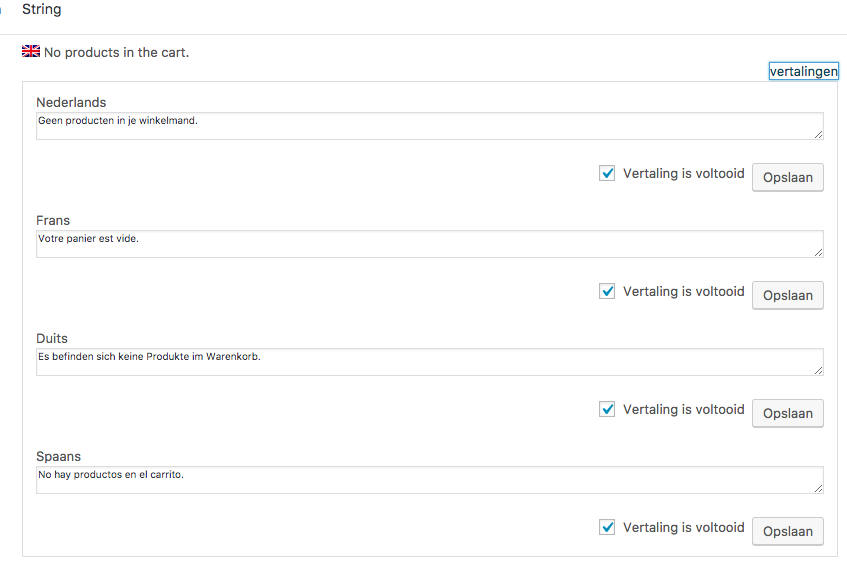Click the 'No products in the cart.' source string

click(116, 52)
